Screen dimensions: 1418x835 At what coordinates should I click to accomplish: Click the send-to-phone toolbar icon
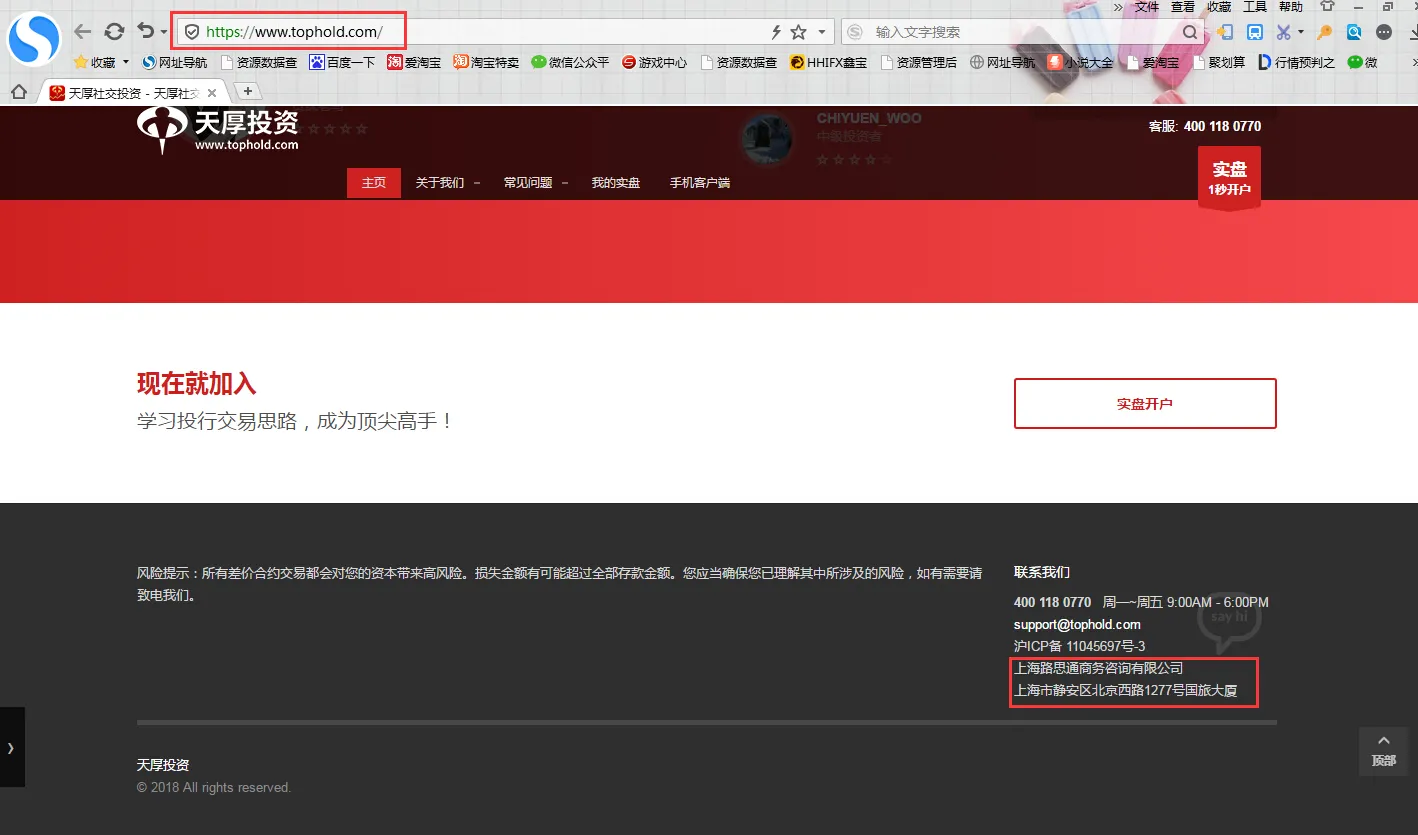coord(1224,32)
